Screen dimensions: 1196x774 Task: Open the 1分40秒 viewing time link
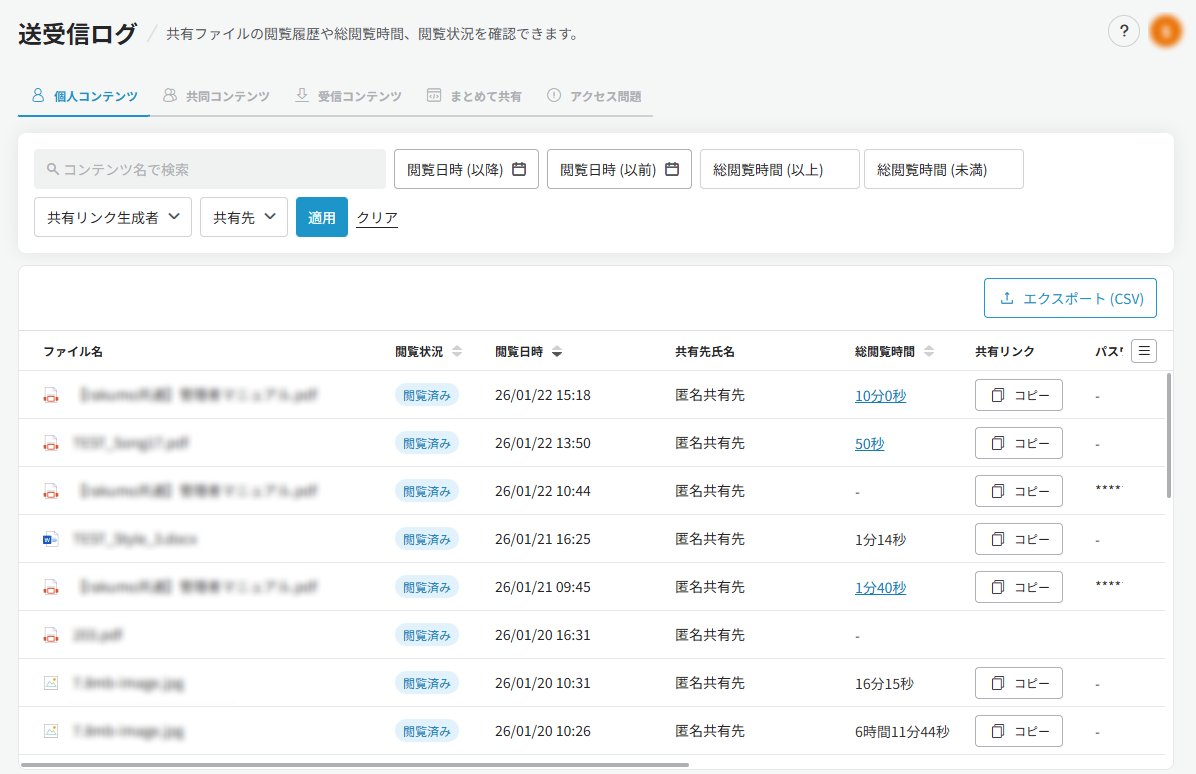pos(880,588)
